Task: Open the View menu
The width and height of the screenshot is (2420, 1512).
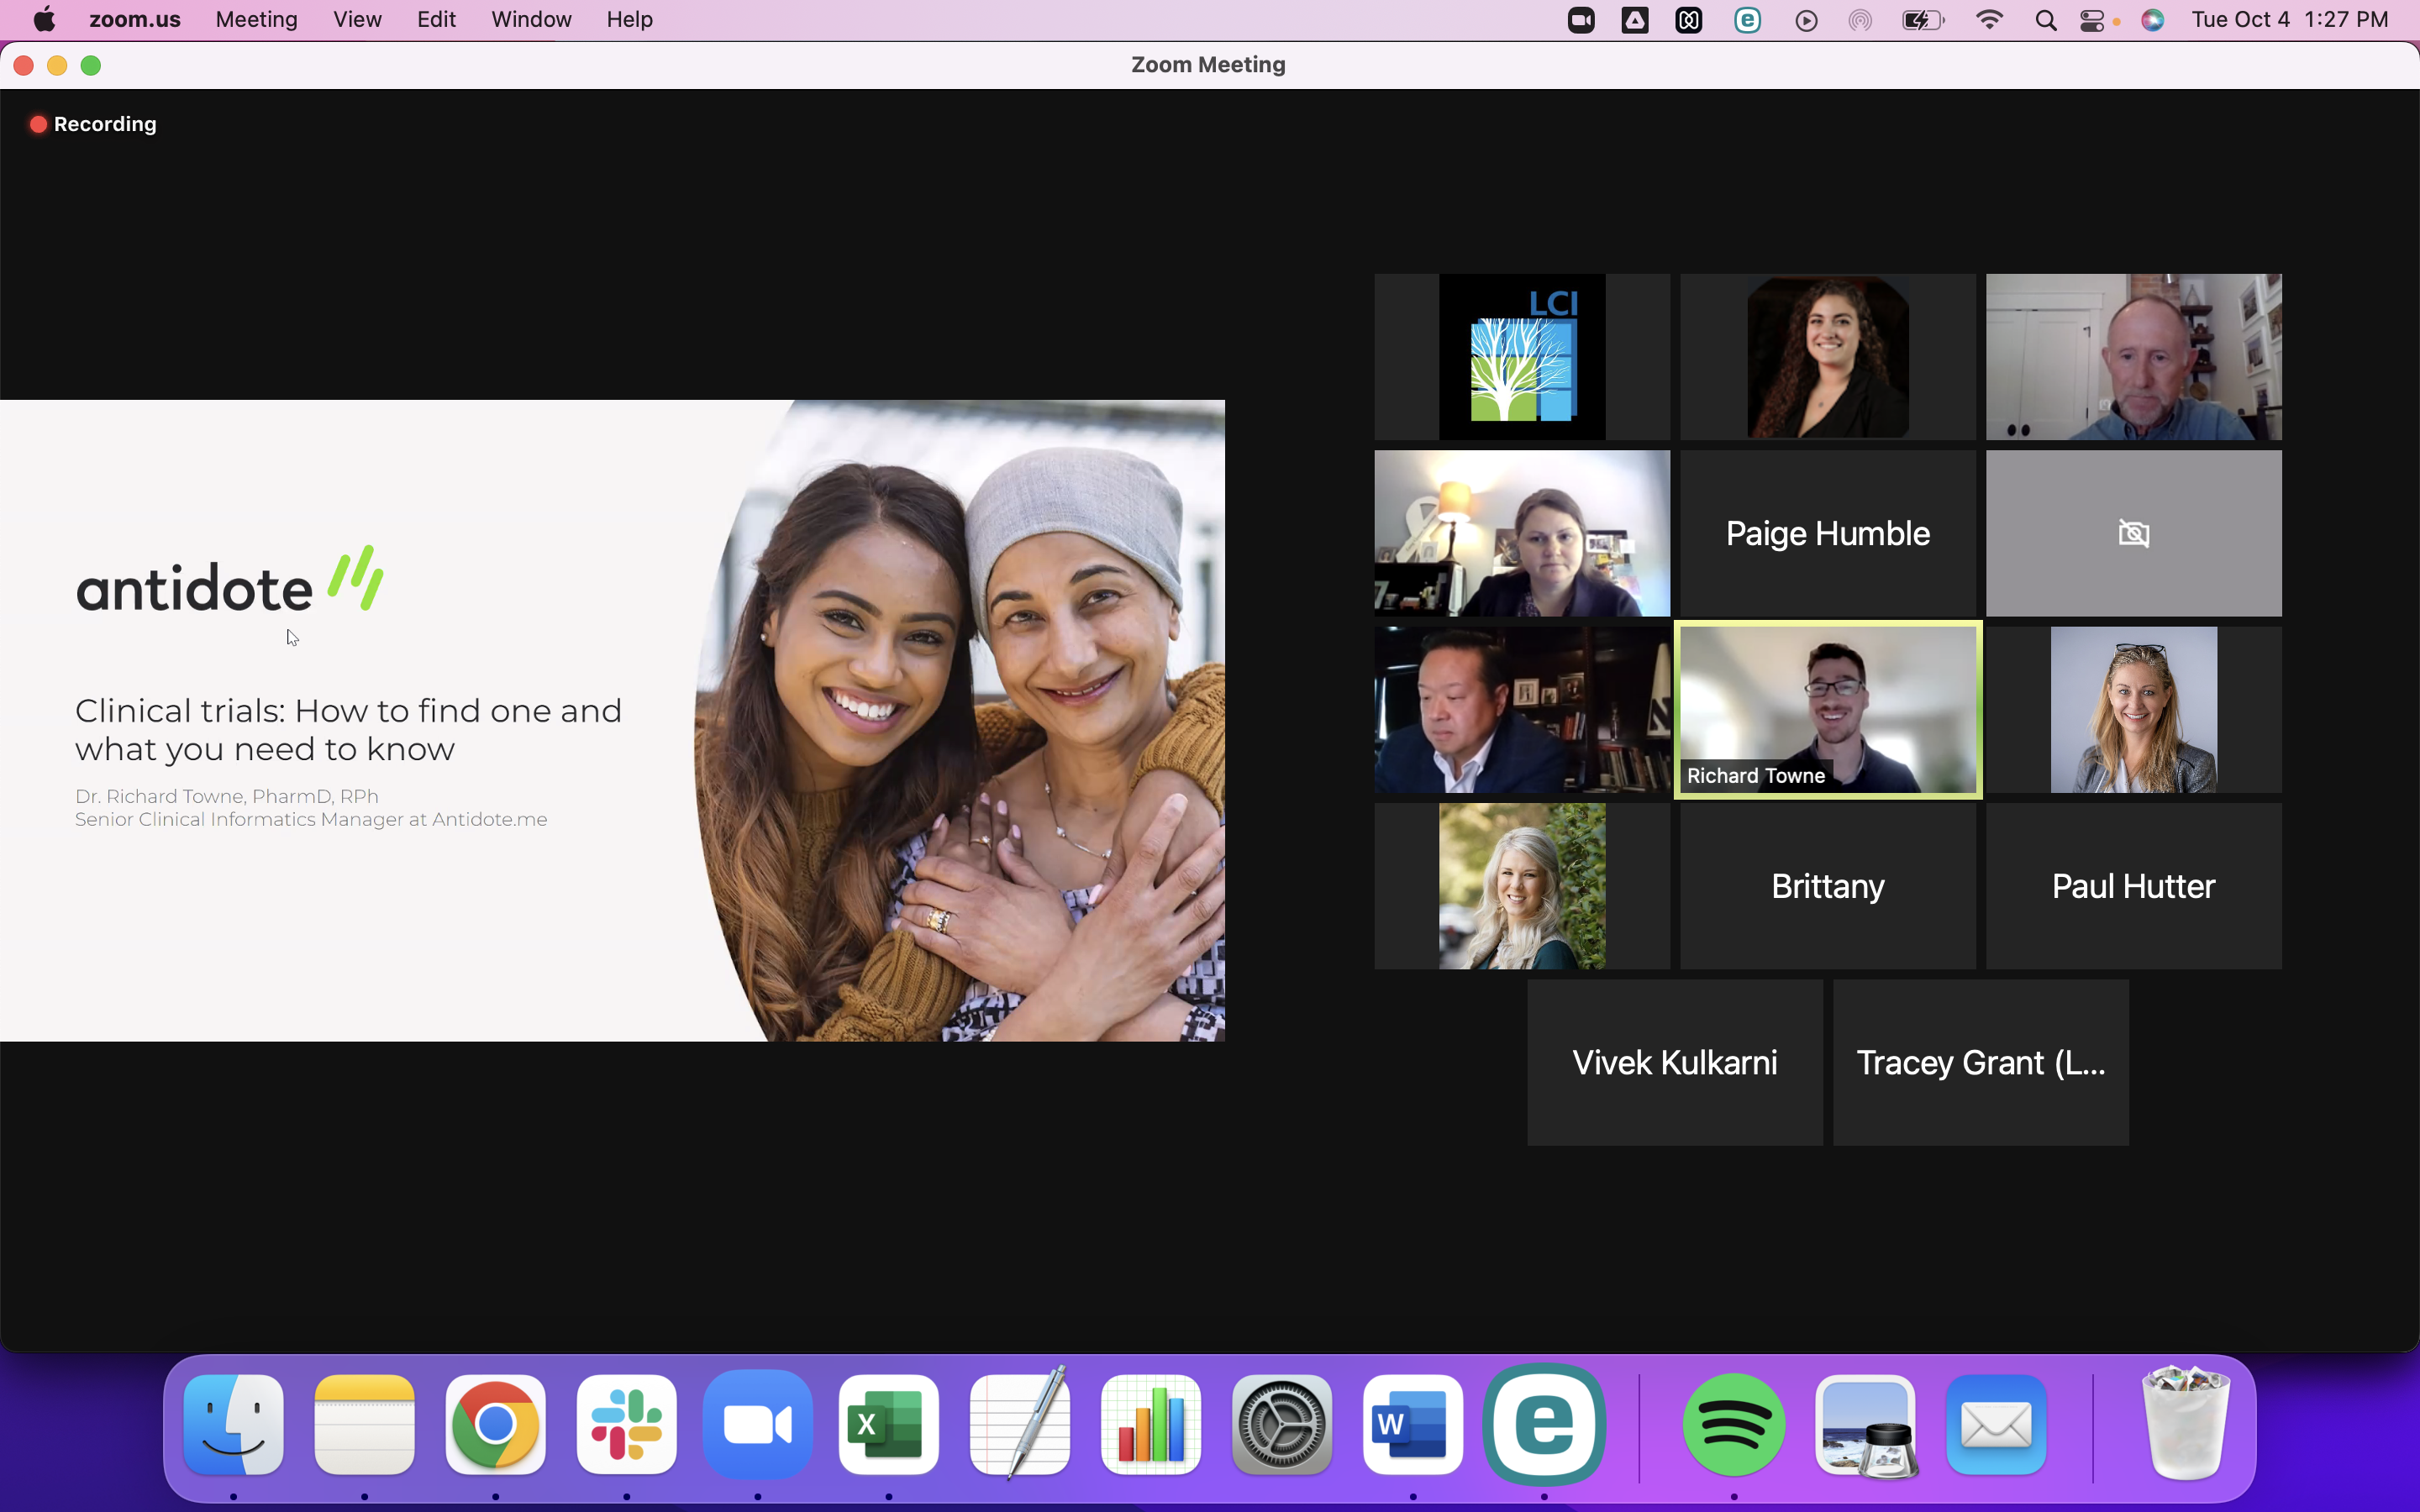Action: click(357, 20)
